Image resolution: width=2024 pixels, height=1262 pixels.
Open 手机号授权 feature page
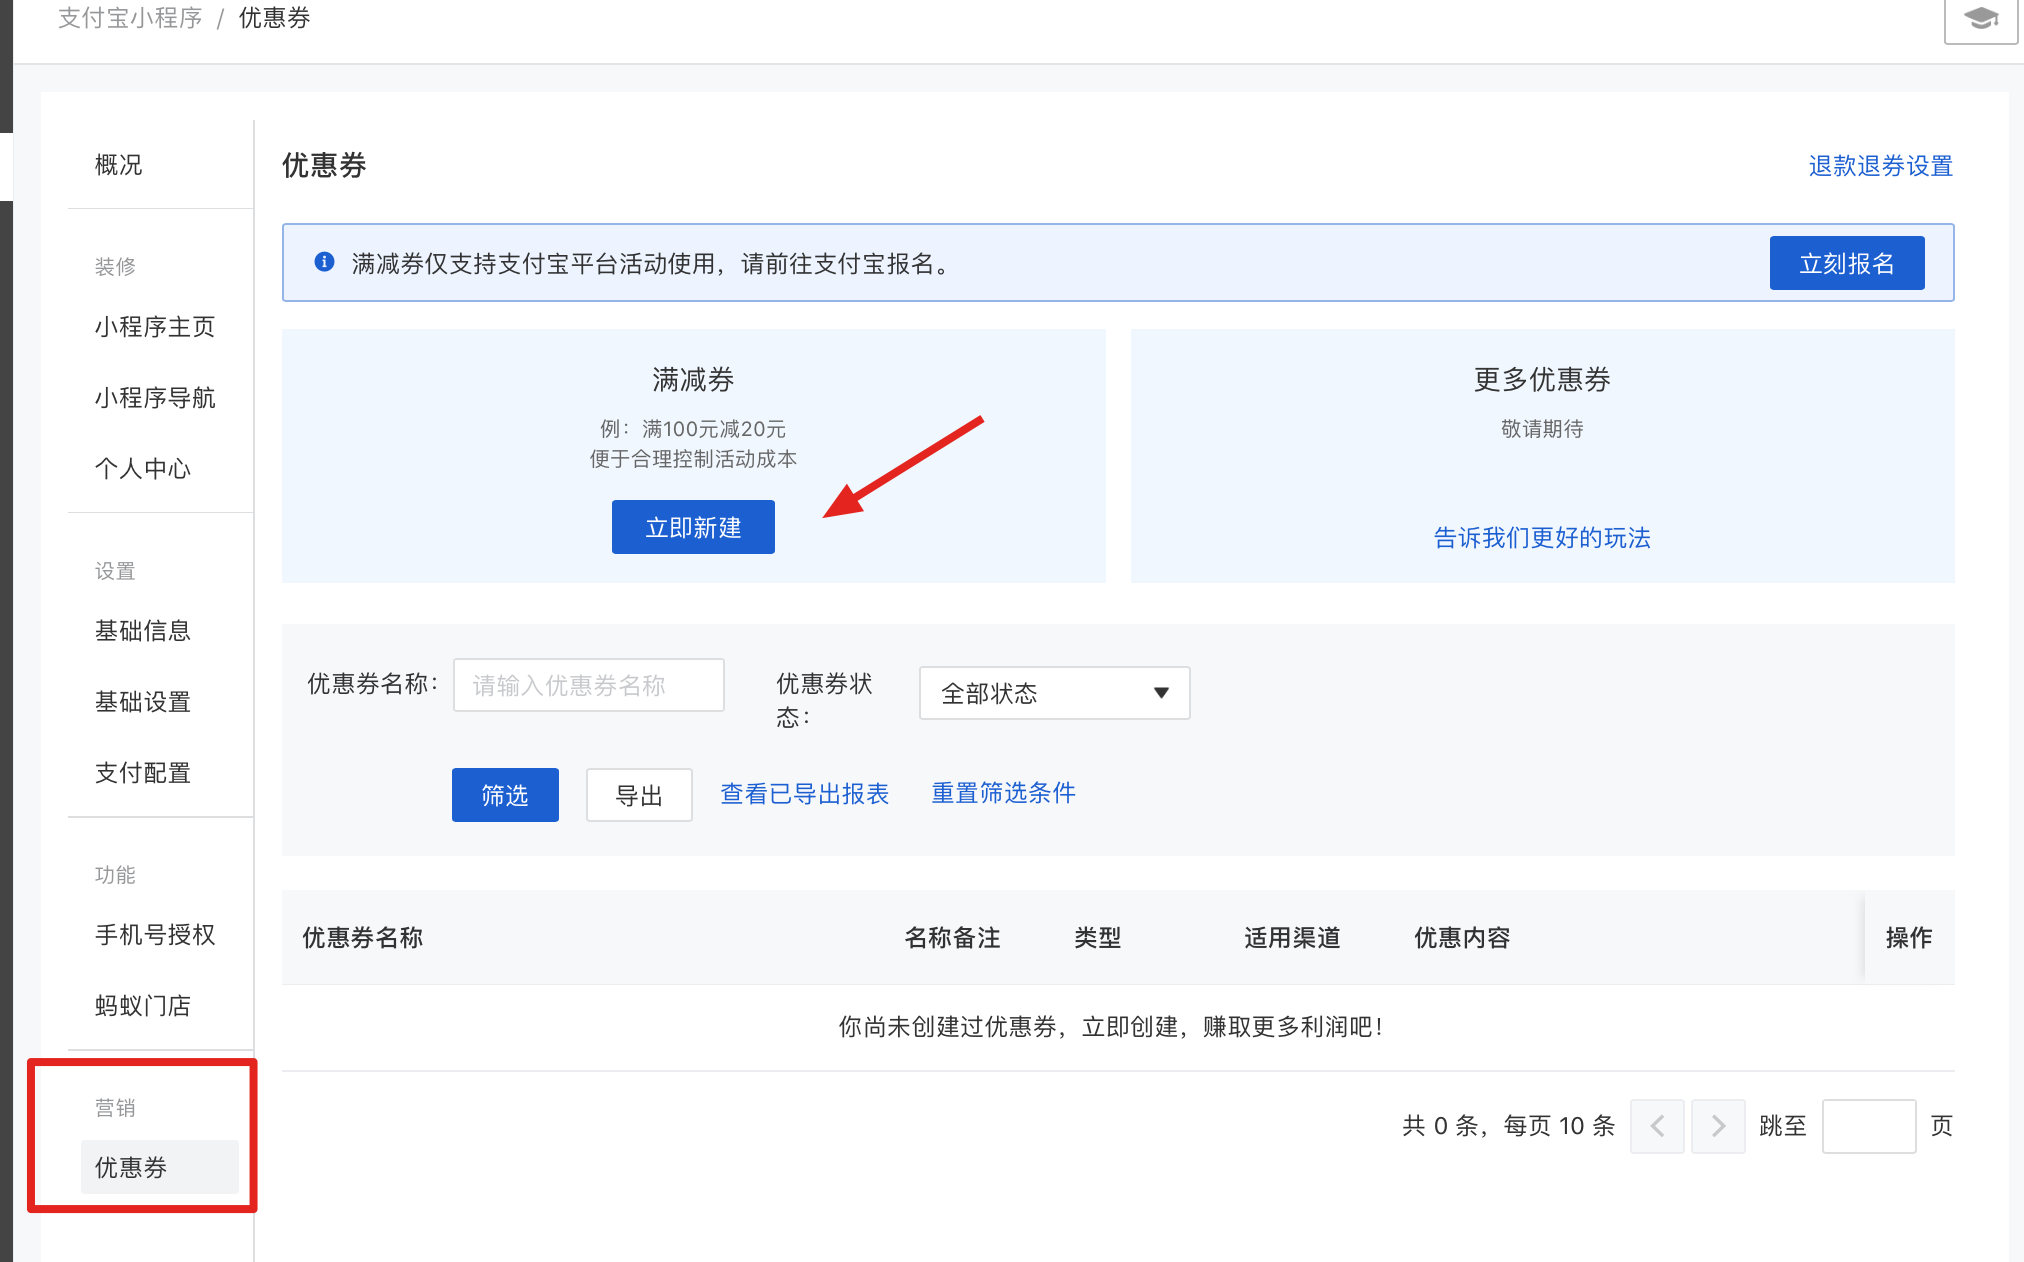155,935
